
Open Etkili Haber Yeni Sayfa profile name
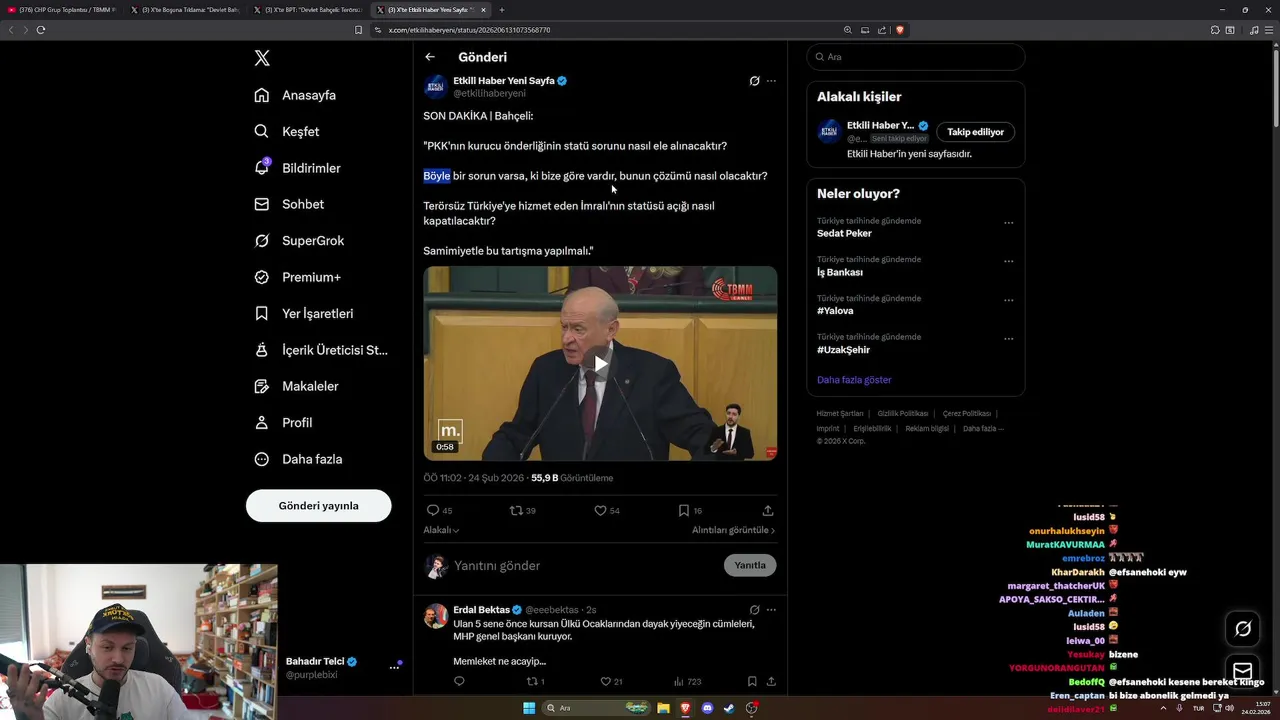coord(504,81)
